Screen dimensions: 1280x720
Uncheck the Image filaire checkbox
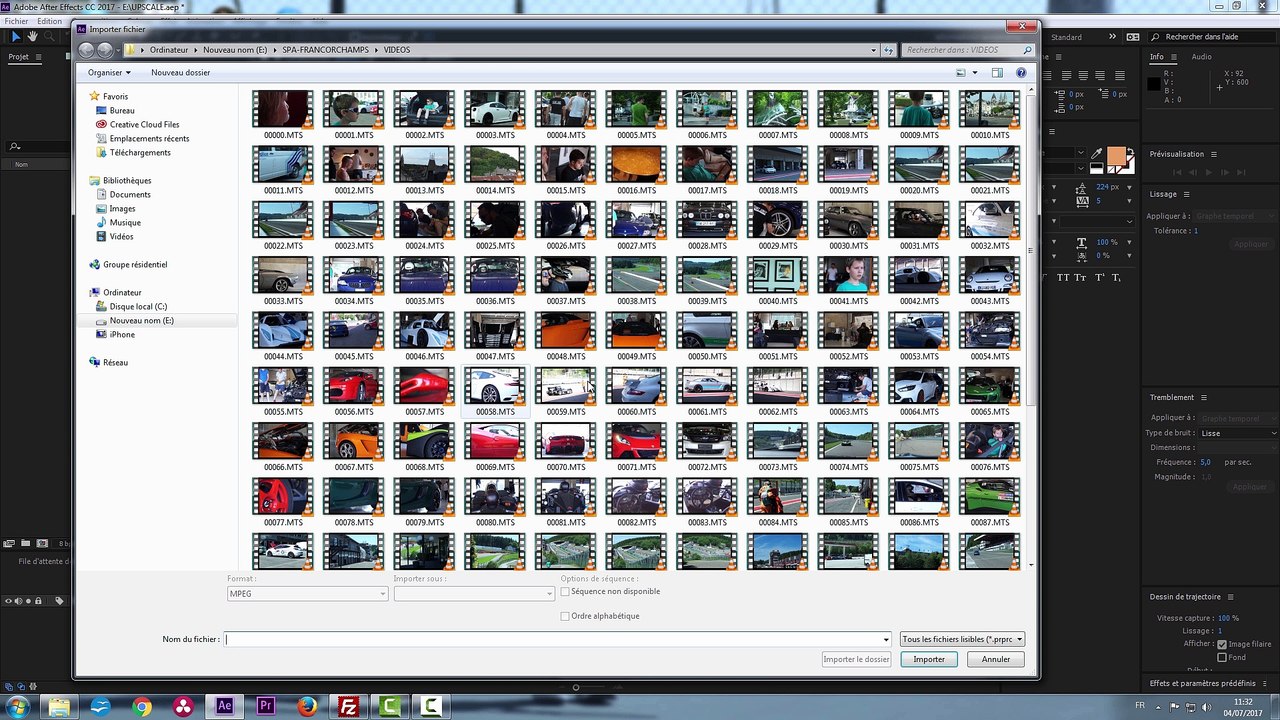(1222, 644)
